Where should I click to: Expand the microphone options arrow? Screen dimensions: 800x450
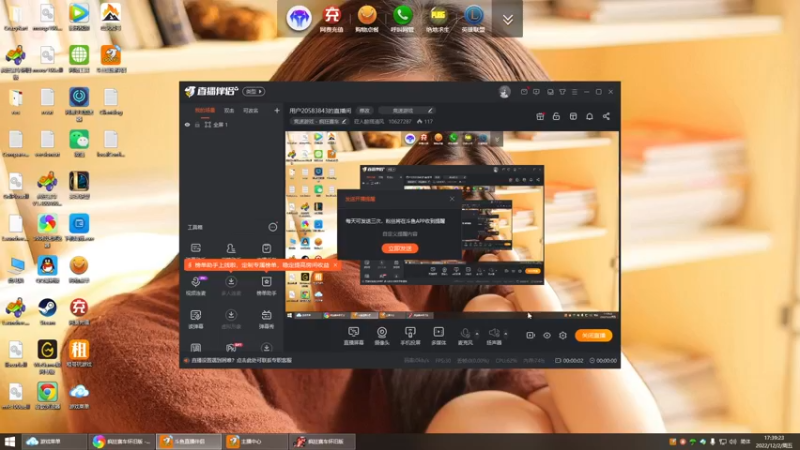click(477, 334)
